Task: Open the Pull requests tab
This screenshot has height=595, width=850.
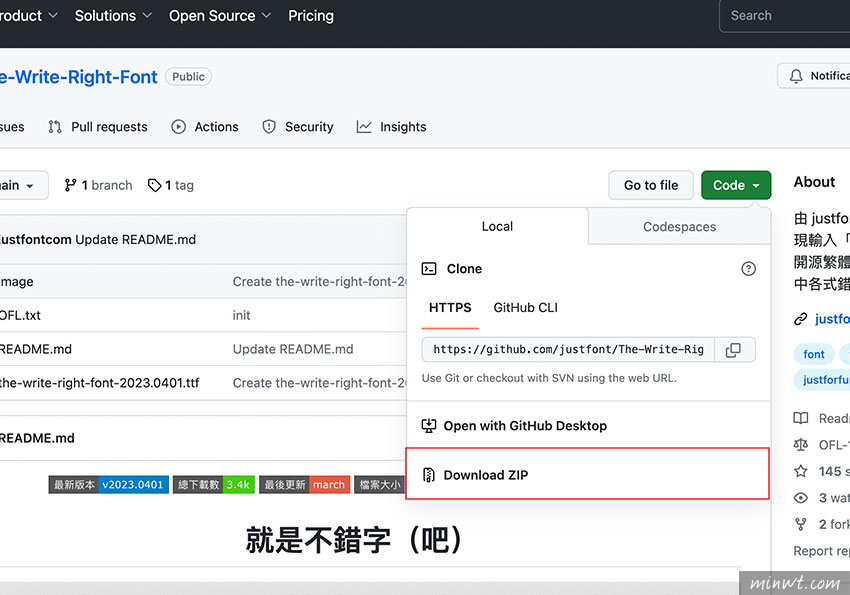Action: point(98,127)
